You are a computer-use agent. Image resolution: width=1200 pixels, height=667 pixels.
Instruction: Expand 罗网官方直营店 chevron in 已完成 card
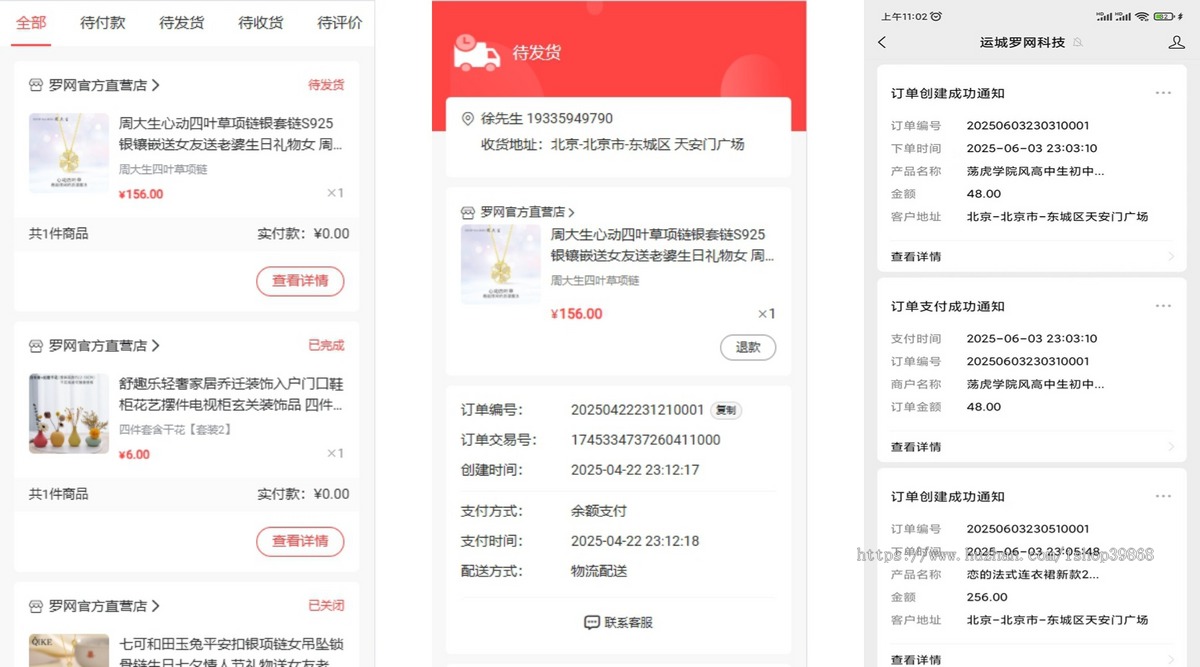coord(155,345)
